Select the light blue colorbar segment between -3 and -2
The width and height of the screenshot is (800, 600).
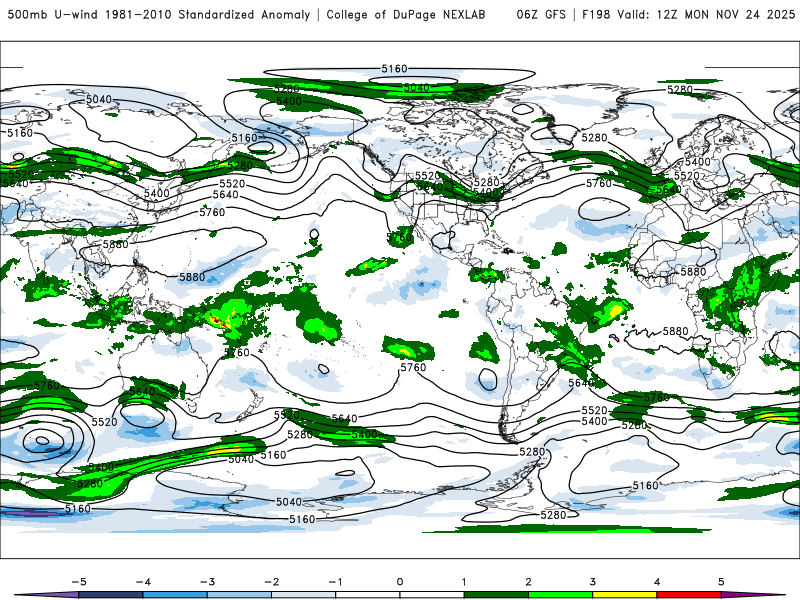click(239, 595)
